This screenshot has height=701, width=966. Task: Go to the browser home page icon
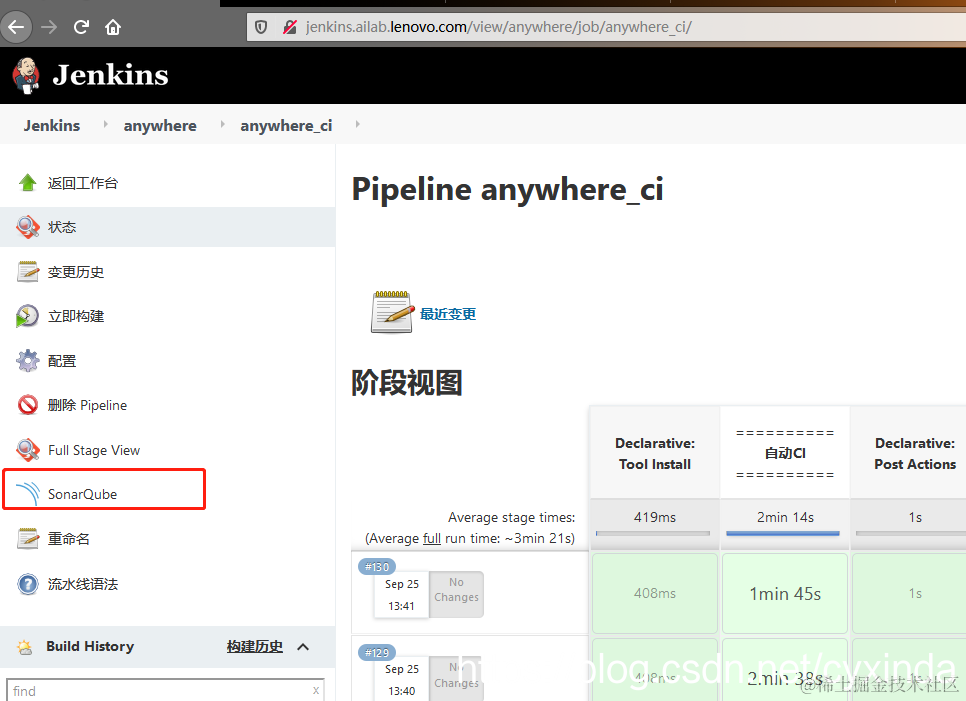pos(113,27)
